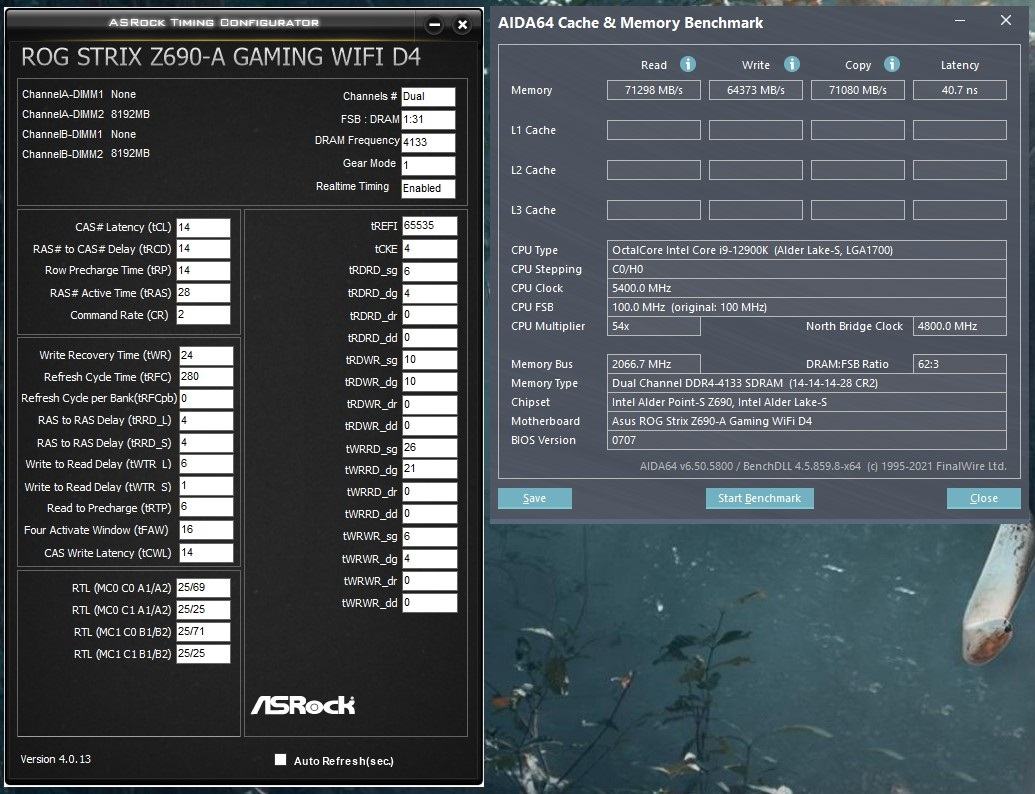Screen dimensions: 1035x794
Task: Click the RTL (MC1 C0 B1/B2) field
Action: [x=203, y=632]
